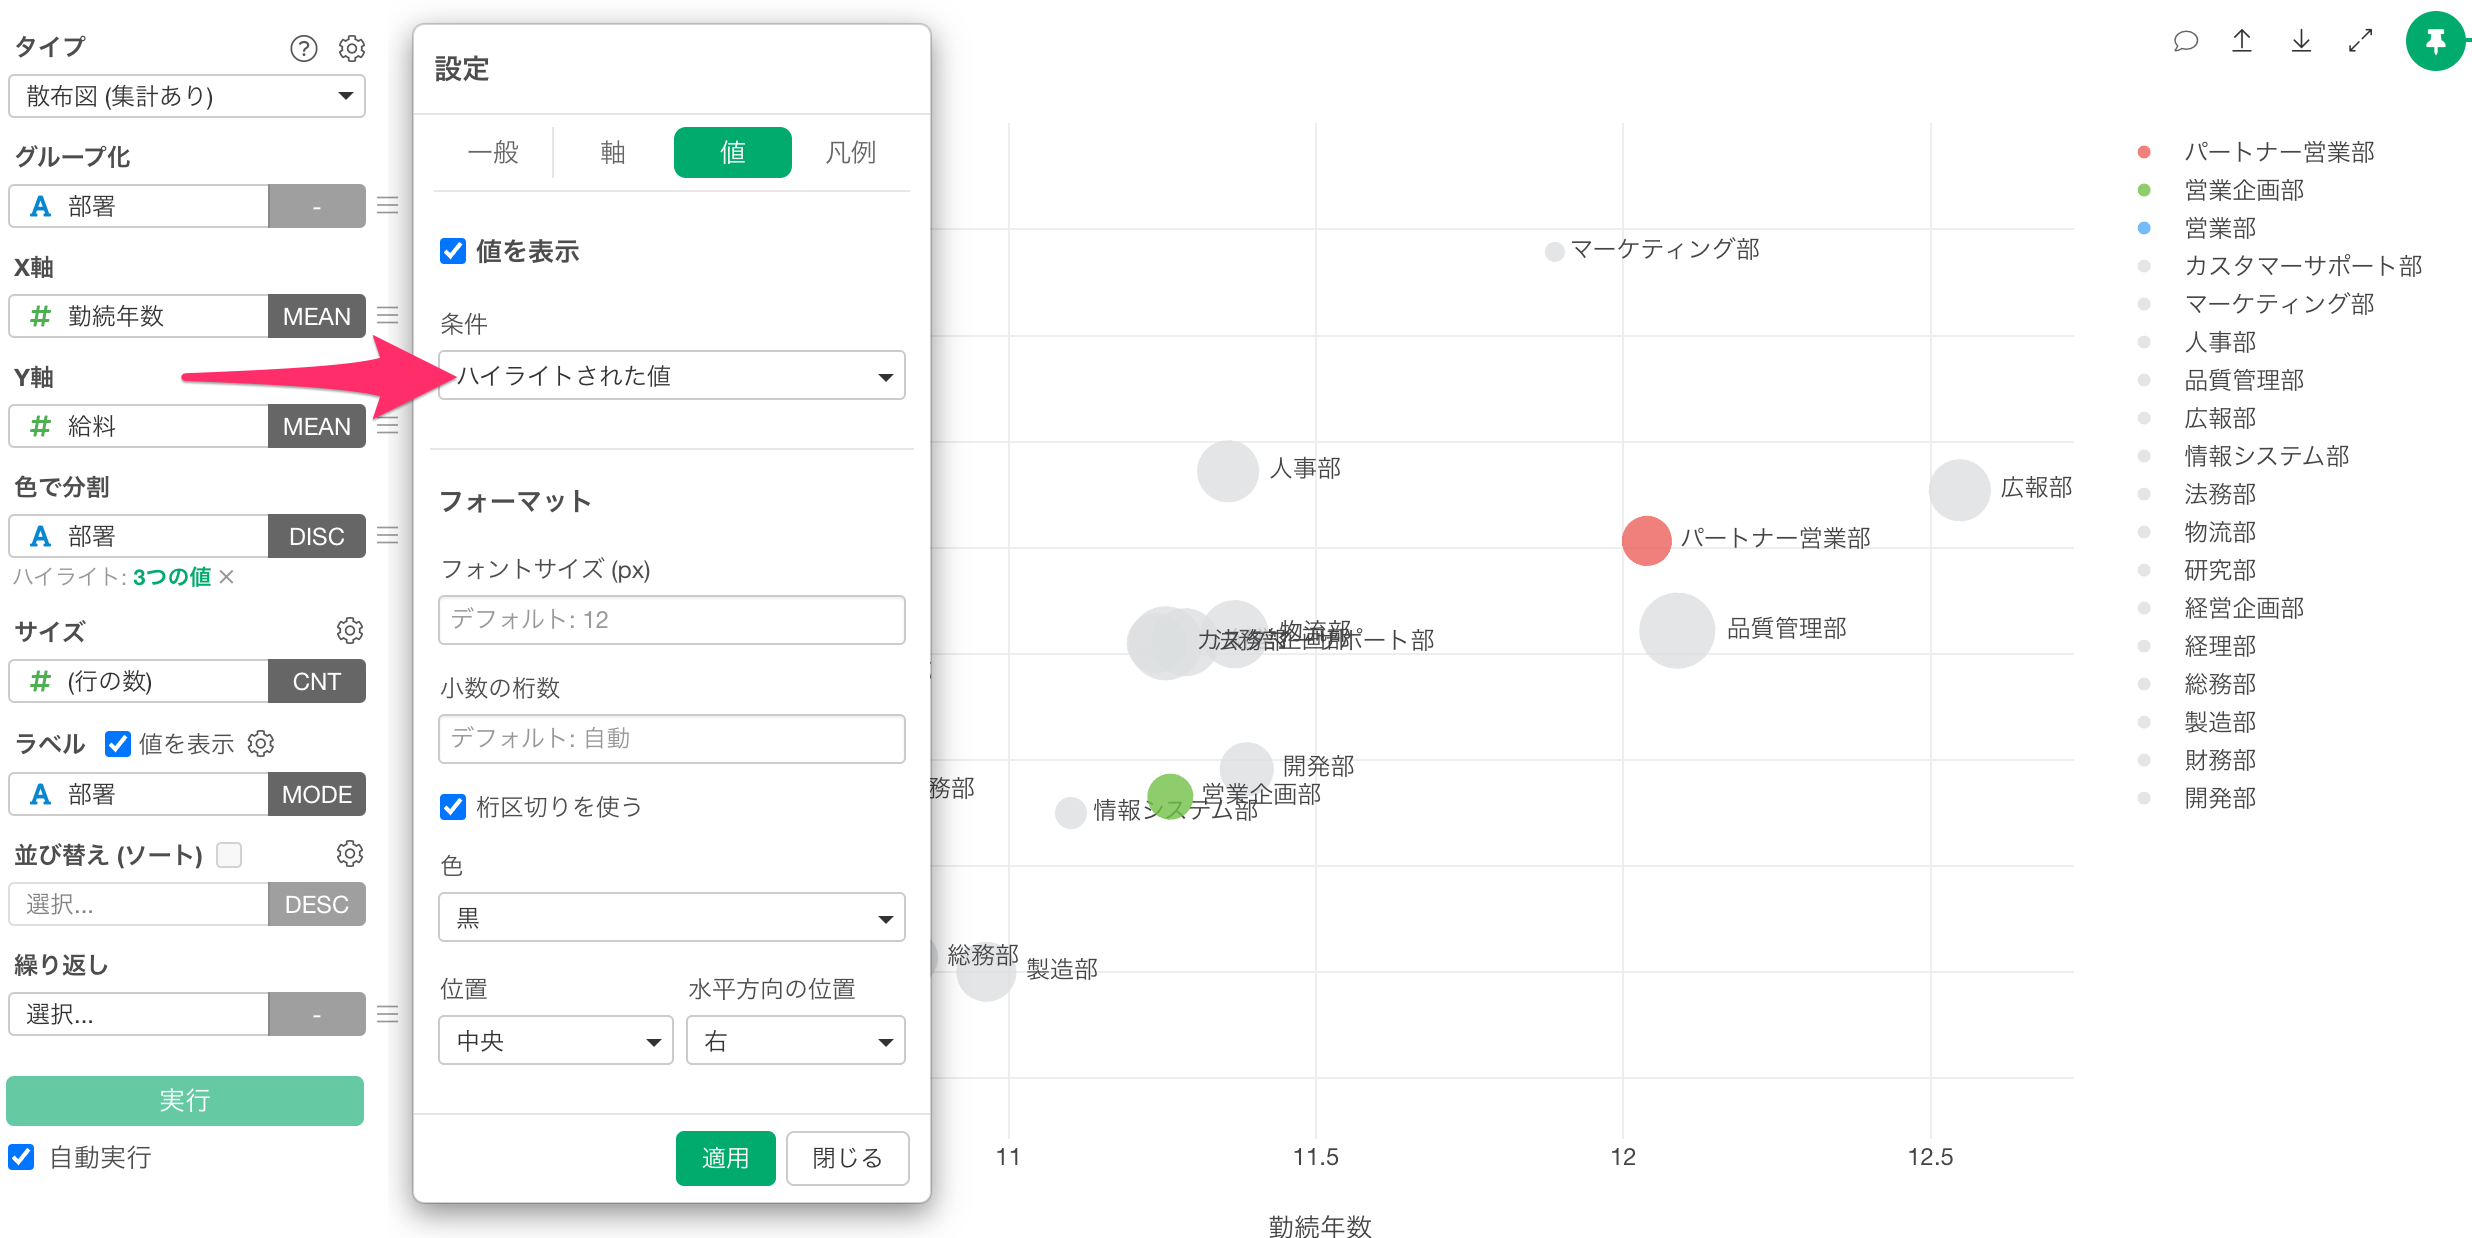Toggle the 桁区切りを使う checkbox

point(453,806)
